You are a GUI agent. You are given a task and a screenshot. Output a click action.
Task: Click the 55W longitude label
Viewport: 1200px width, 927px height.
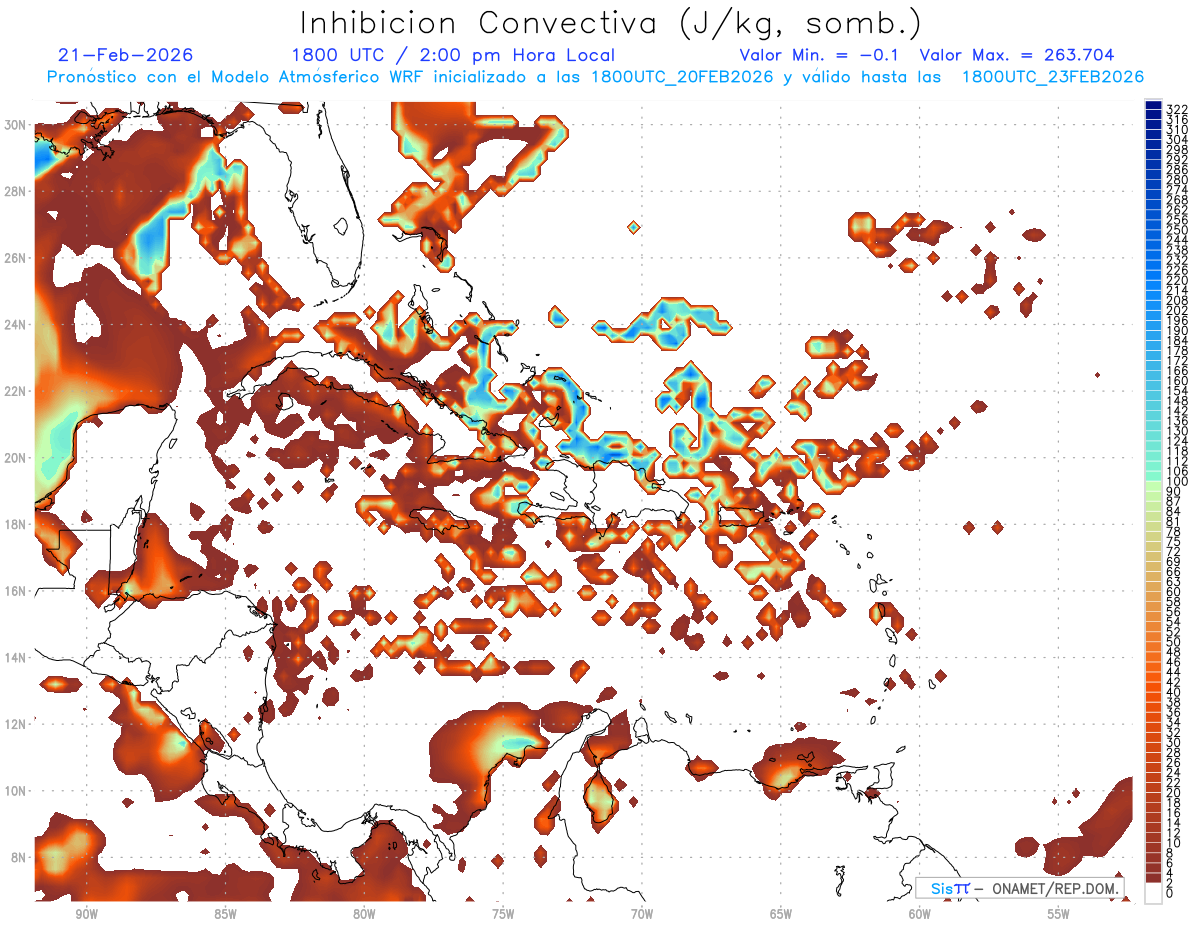1059,914
